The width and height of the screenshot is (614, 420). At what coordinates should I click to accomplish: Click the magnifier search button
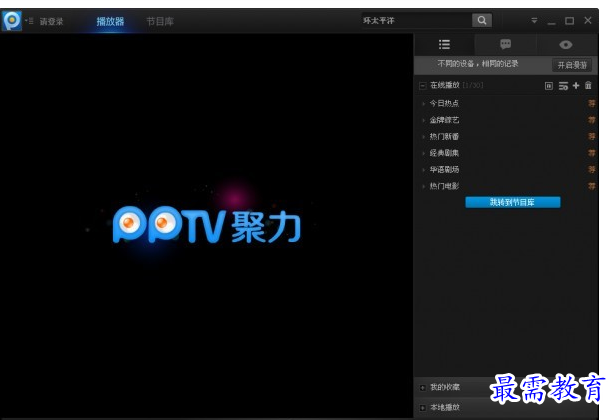point(482,20)
